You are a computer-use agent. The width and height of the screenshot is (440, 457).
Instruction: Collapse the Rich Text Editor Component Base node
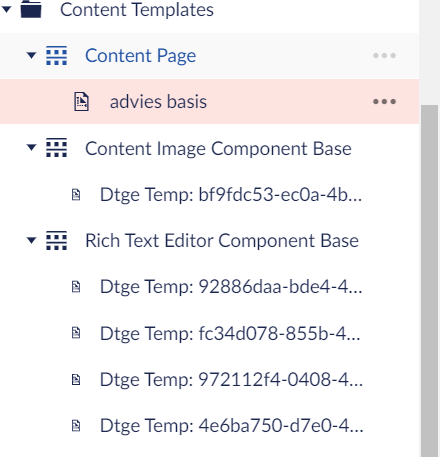(31, 240)
